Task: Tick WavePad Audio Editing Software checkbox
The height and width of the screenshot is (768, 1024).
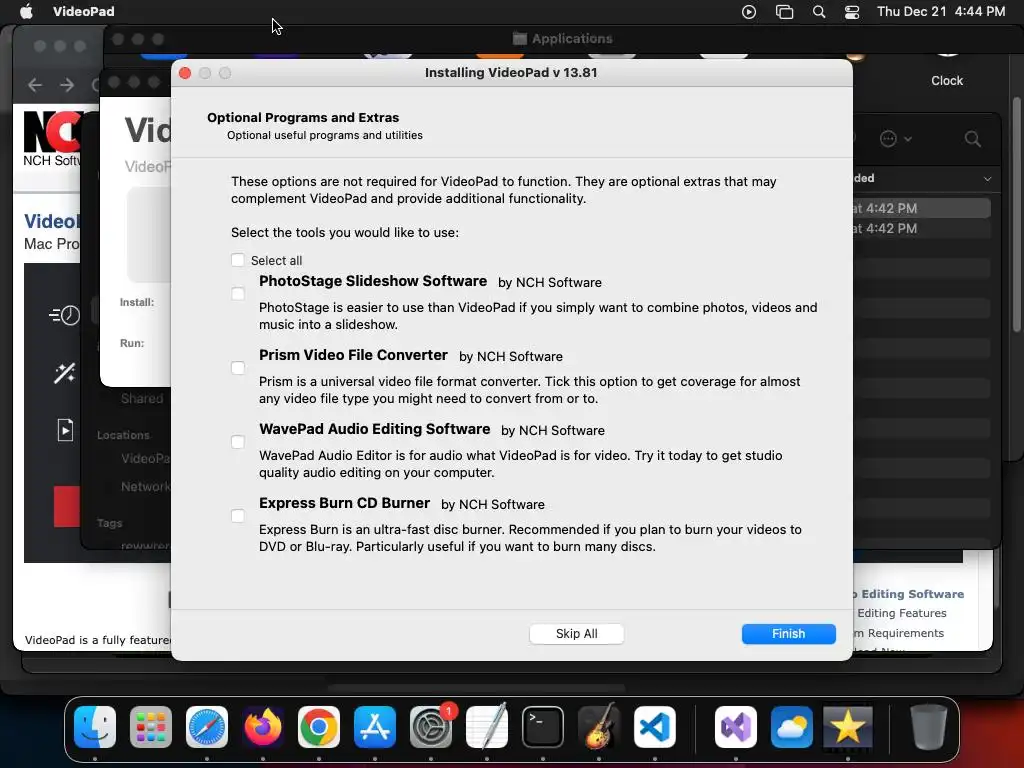Action: (x=238, y=442)
